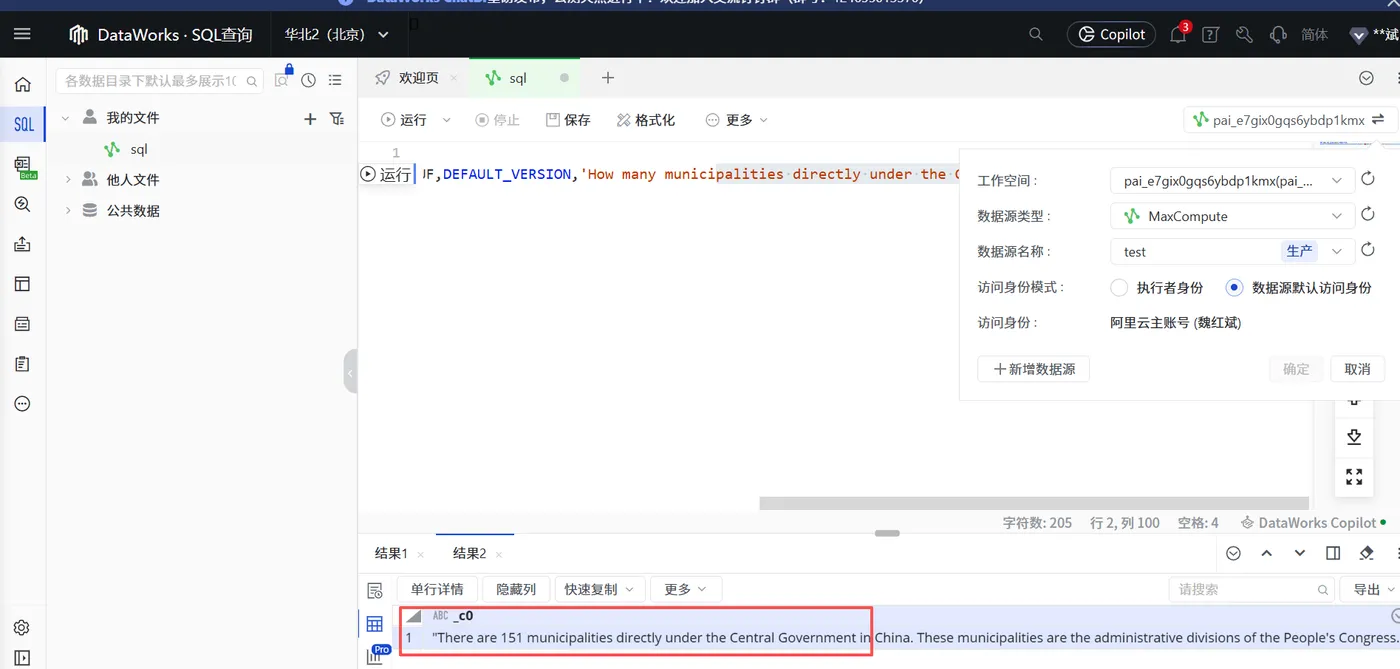Click the list view icon beside history
Screen dimensions: 1400x669
[335, 80]
